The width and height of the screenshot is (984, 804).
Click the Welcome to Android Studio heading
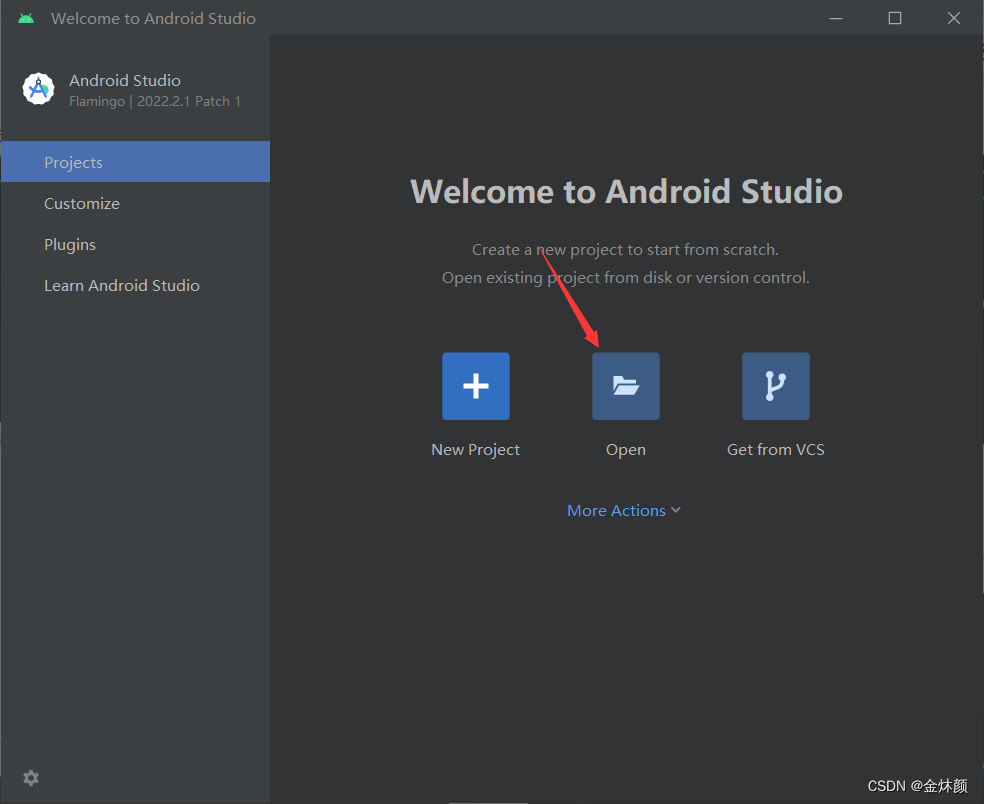(626, 191)
